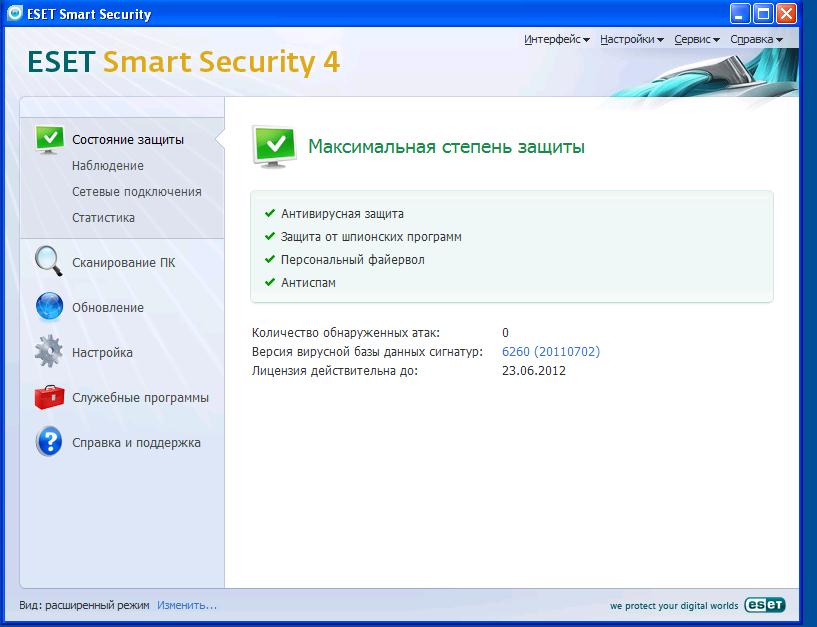
Task: Click the we protect your digital worlds slogan
Action: (x=674, y=606)
